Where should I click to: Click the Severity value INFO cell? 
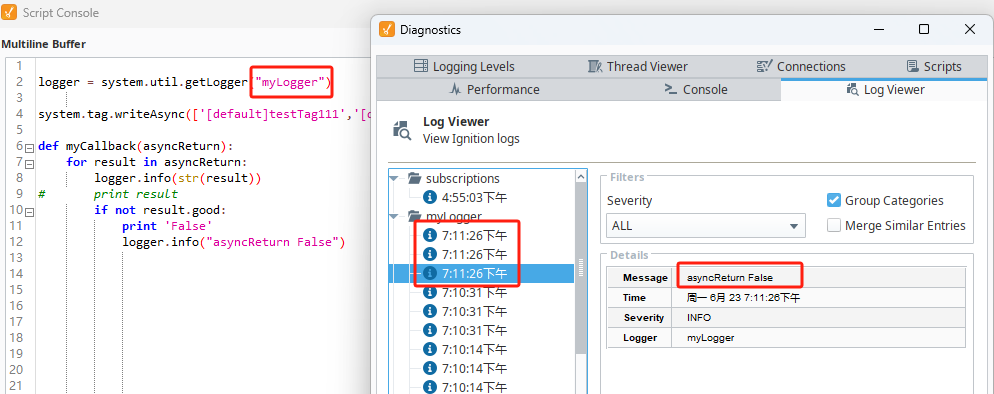click(x=818, y=317)
